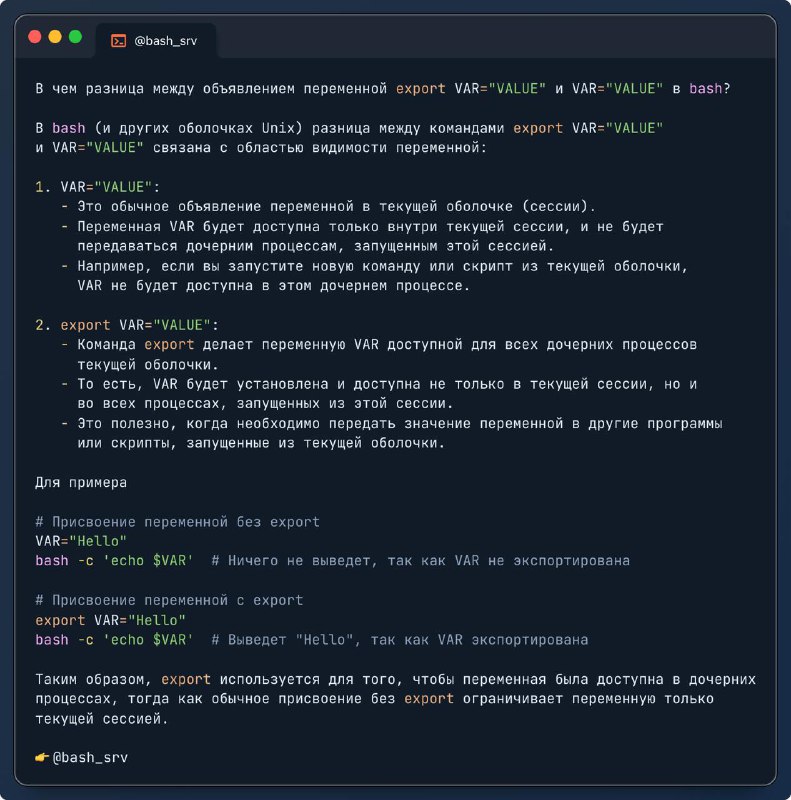
Task: Click the "Для примера" heading text
Action: point(81,482)
